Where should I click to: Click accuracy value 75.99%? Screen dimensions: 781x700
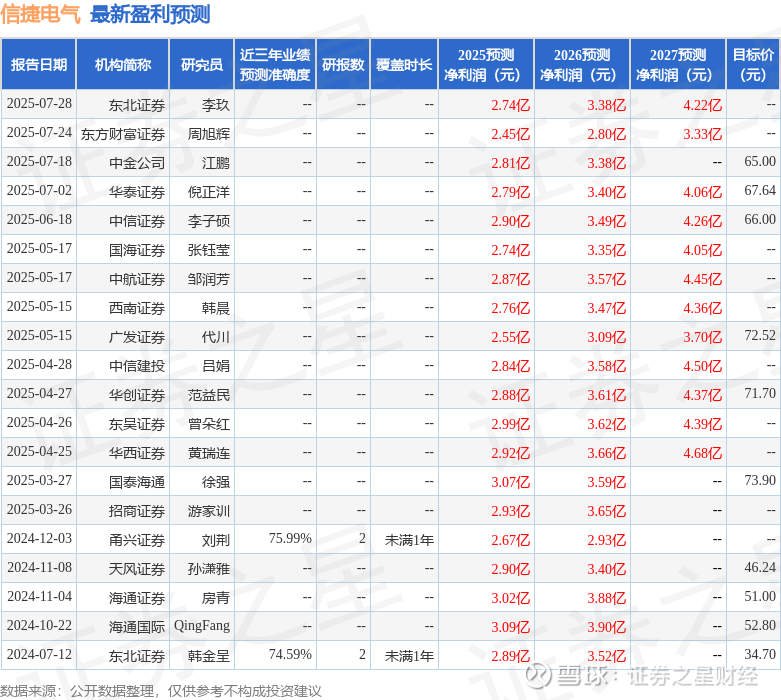coord(290,539)
